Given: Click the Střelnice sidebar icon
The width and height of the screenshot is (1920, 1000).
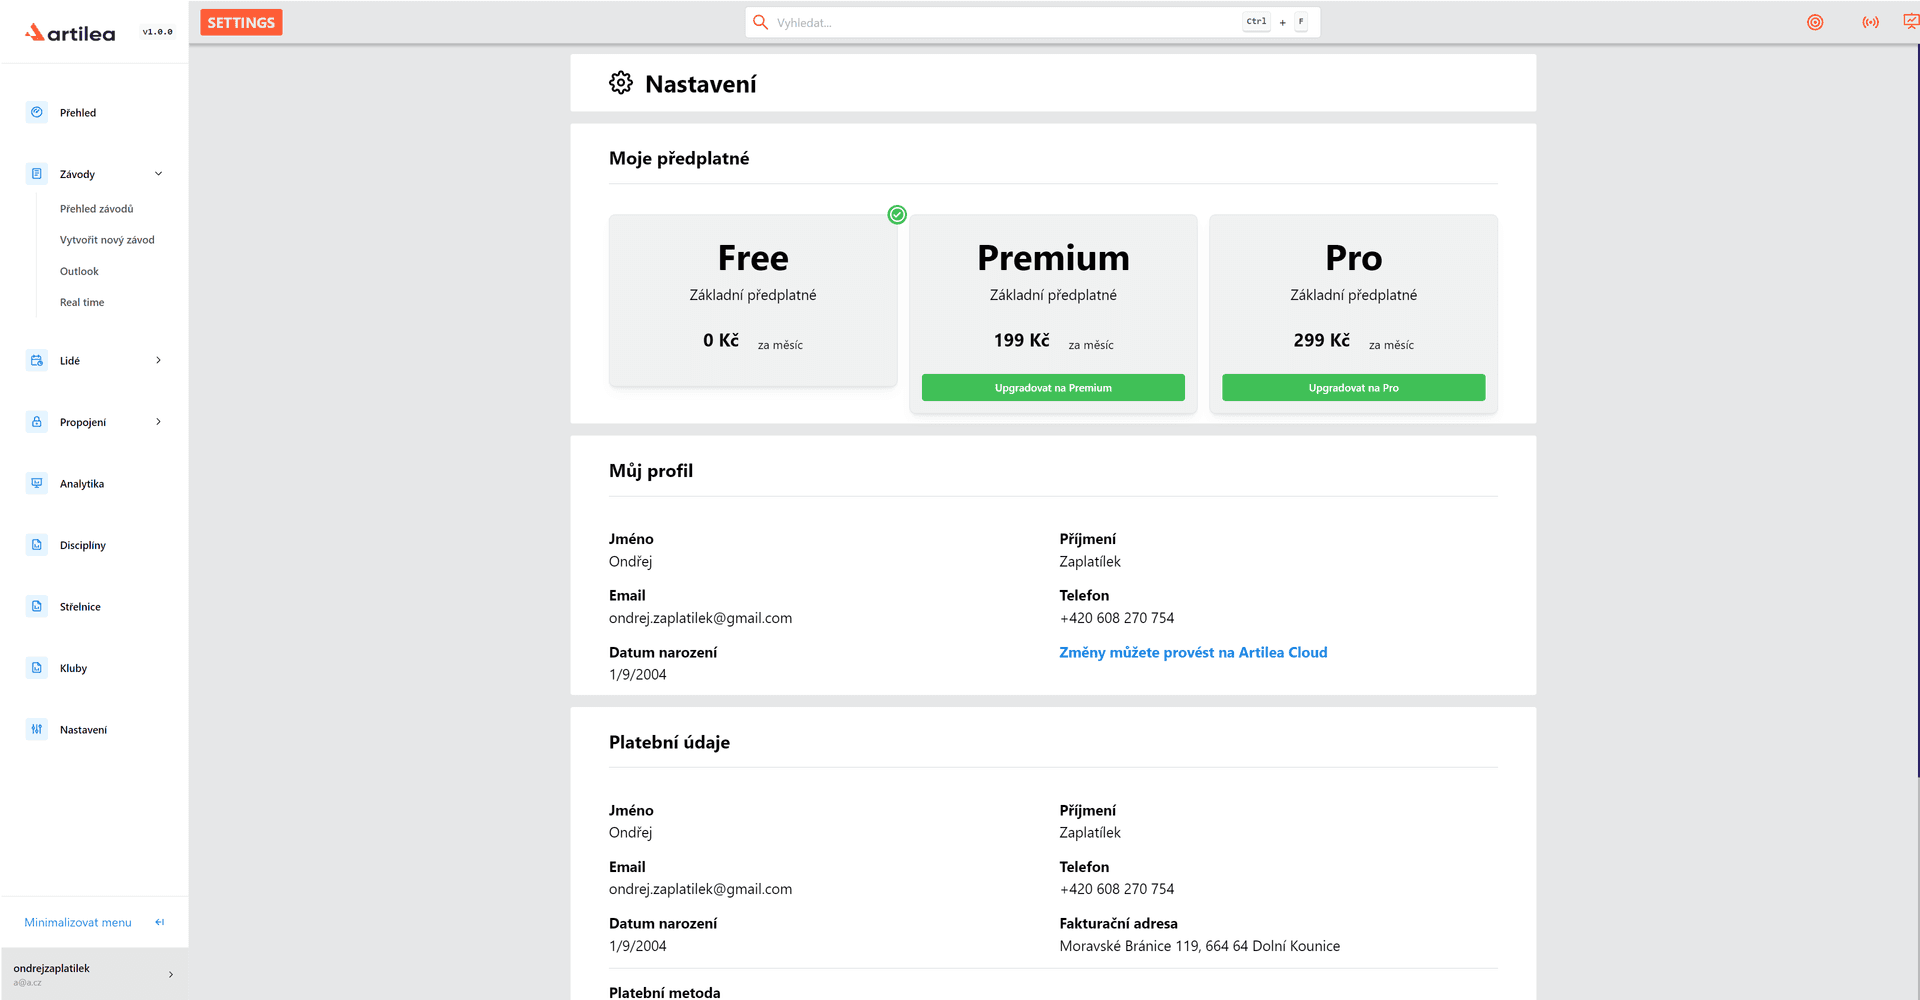Looking at the screenshot, I should click(x=37, y=606).
